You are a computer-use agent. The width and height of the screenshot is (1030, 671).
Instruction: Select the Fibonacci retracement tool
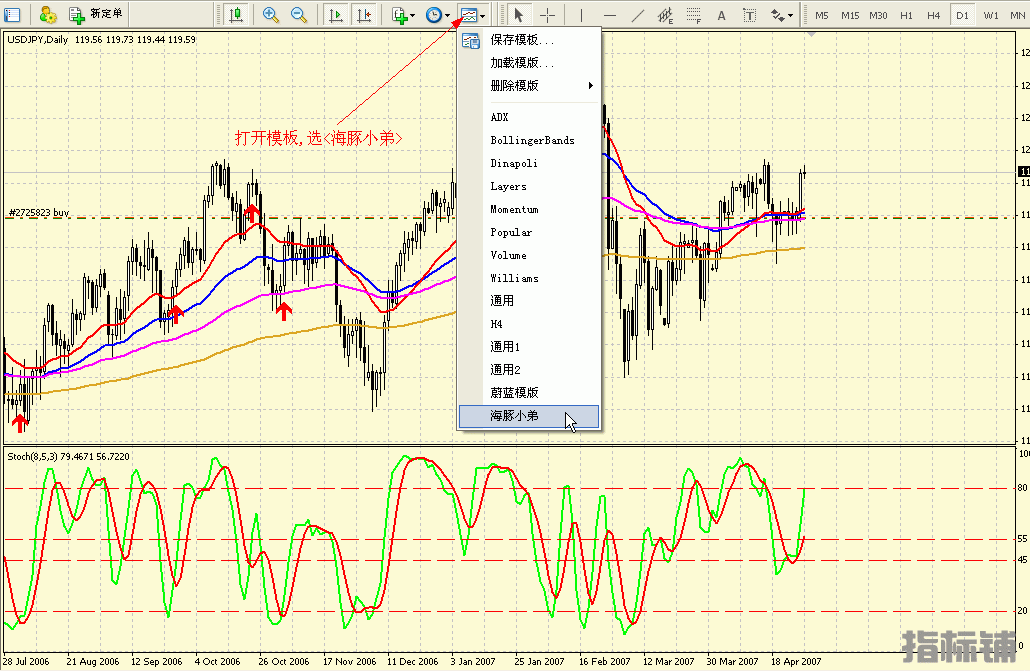(693, 15)
